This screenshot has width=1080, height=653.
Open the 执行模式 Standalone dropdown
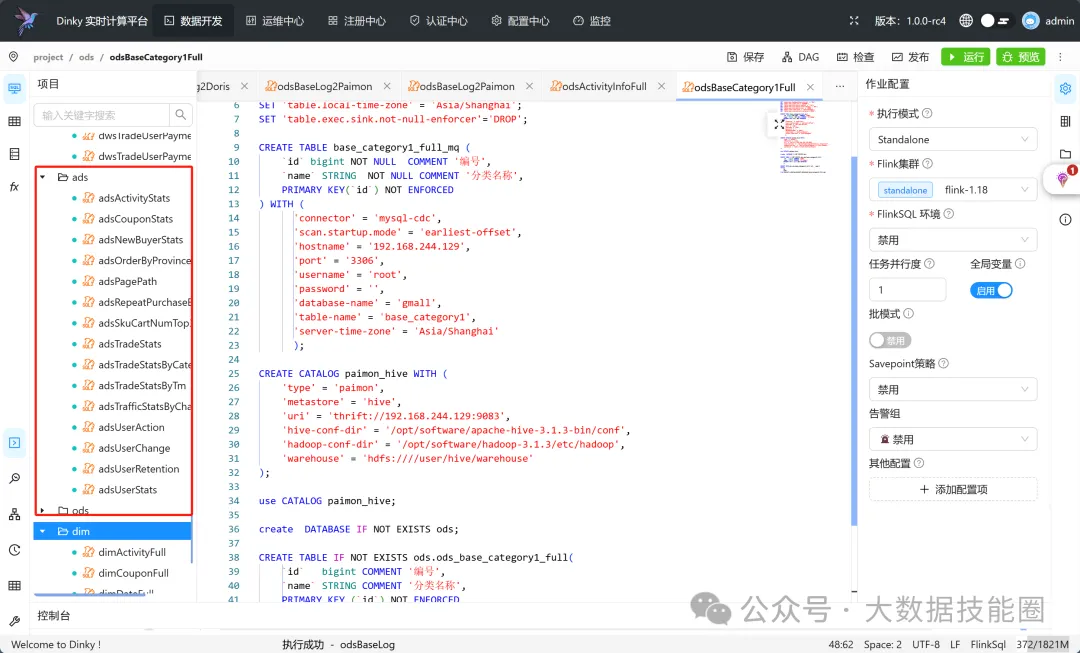[953, 139]
